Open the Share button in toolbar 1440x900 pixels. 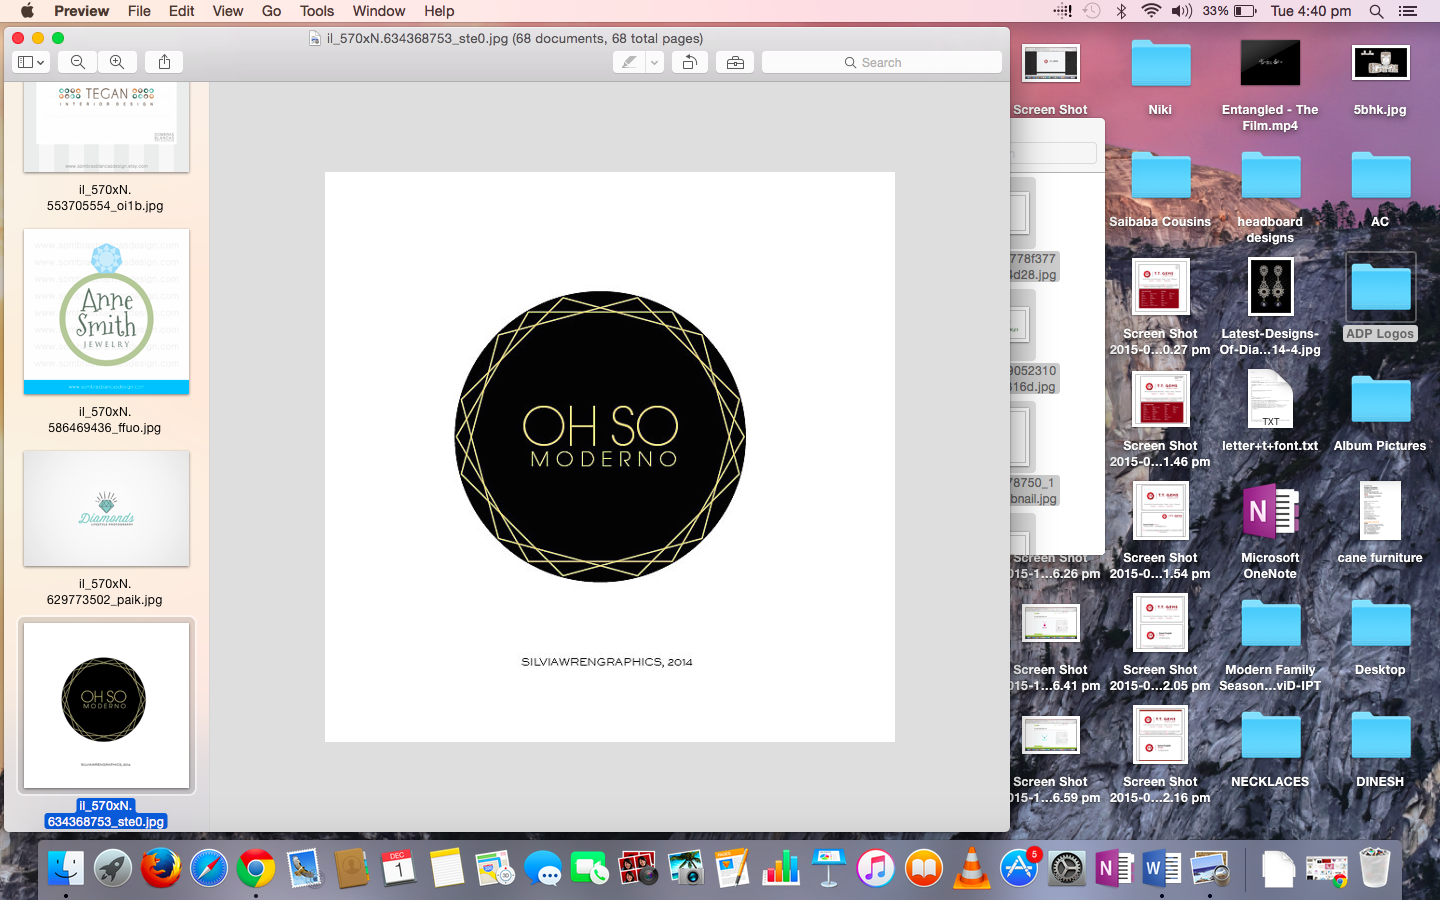coord(164,62)
